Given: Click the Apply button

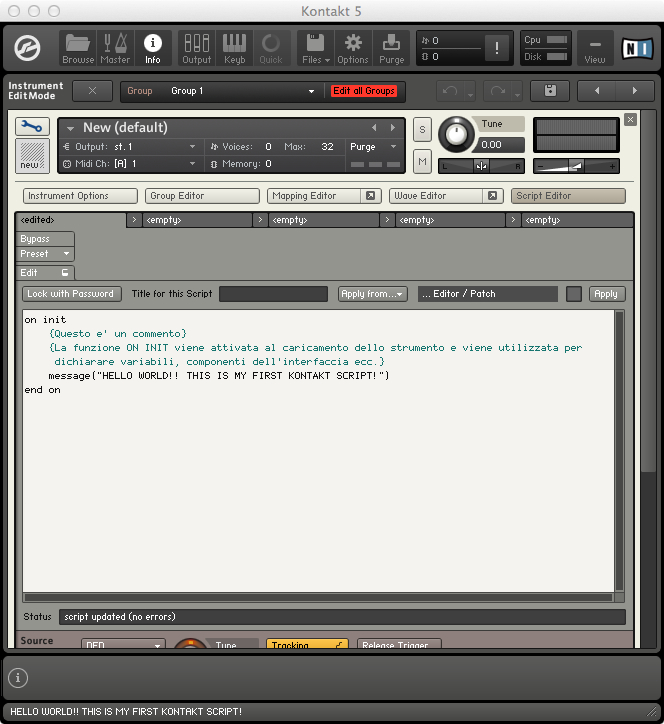Looking at the screenshot, I should 607,294.
